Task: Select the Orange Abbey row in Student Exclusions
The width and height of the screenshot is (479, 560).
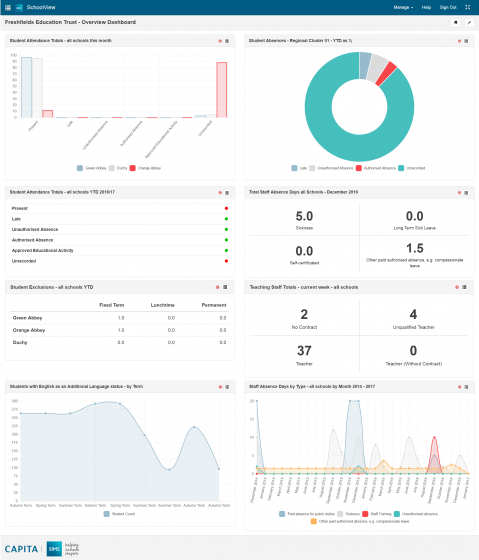Action: pyautogui.click(x=120, y=330)
